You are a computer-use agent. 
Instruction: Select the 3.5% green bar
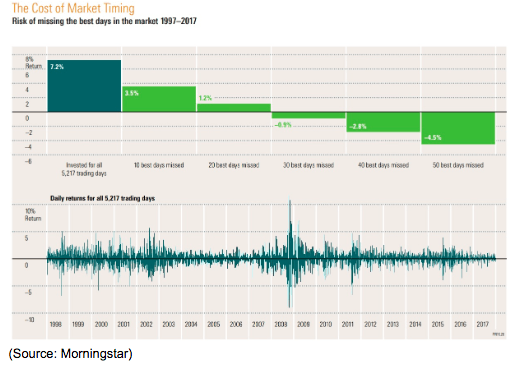point(159,99)
